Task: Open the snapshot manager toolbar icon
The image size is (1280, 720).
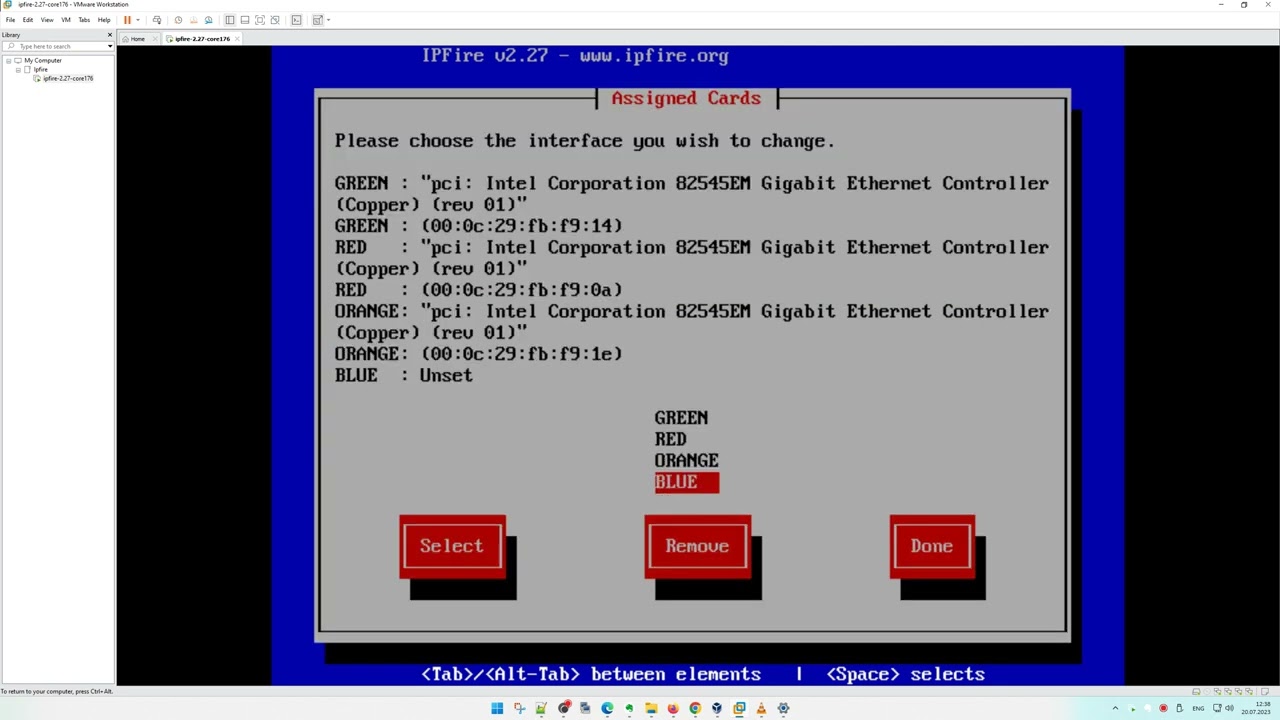Action: click(x=209, y=20)
